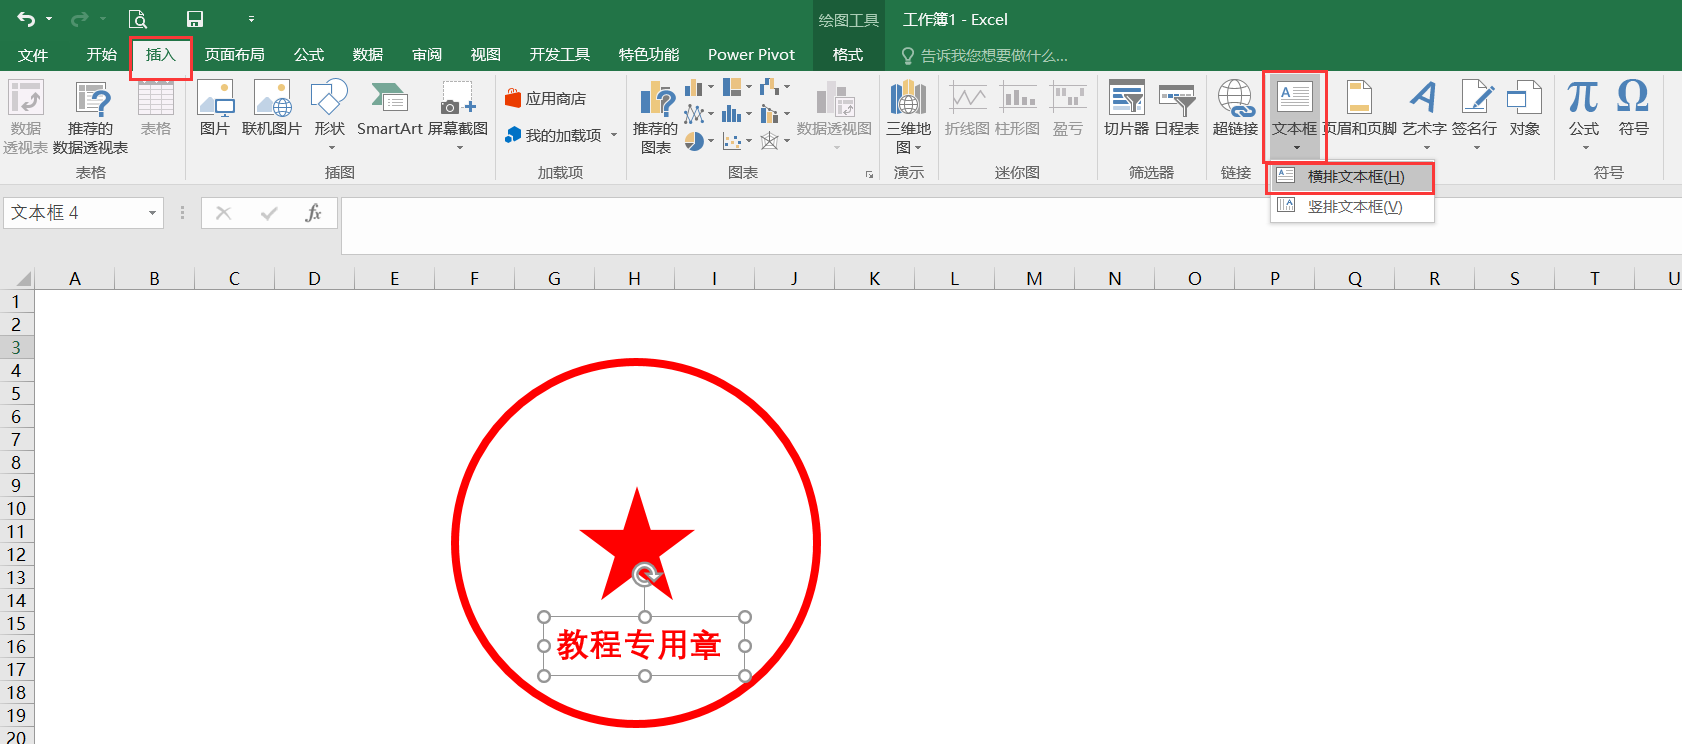Choose 竖排文本框(V) from menu
The height and width of the screenshot is (744, 1682).
1353,207
